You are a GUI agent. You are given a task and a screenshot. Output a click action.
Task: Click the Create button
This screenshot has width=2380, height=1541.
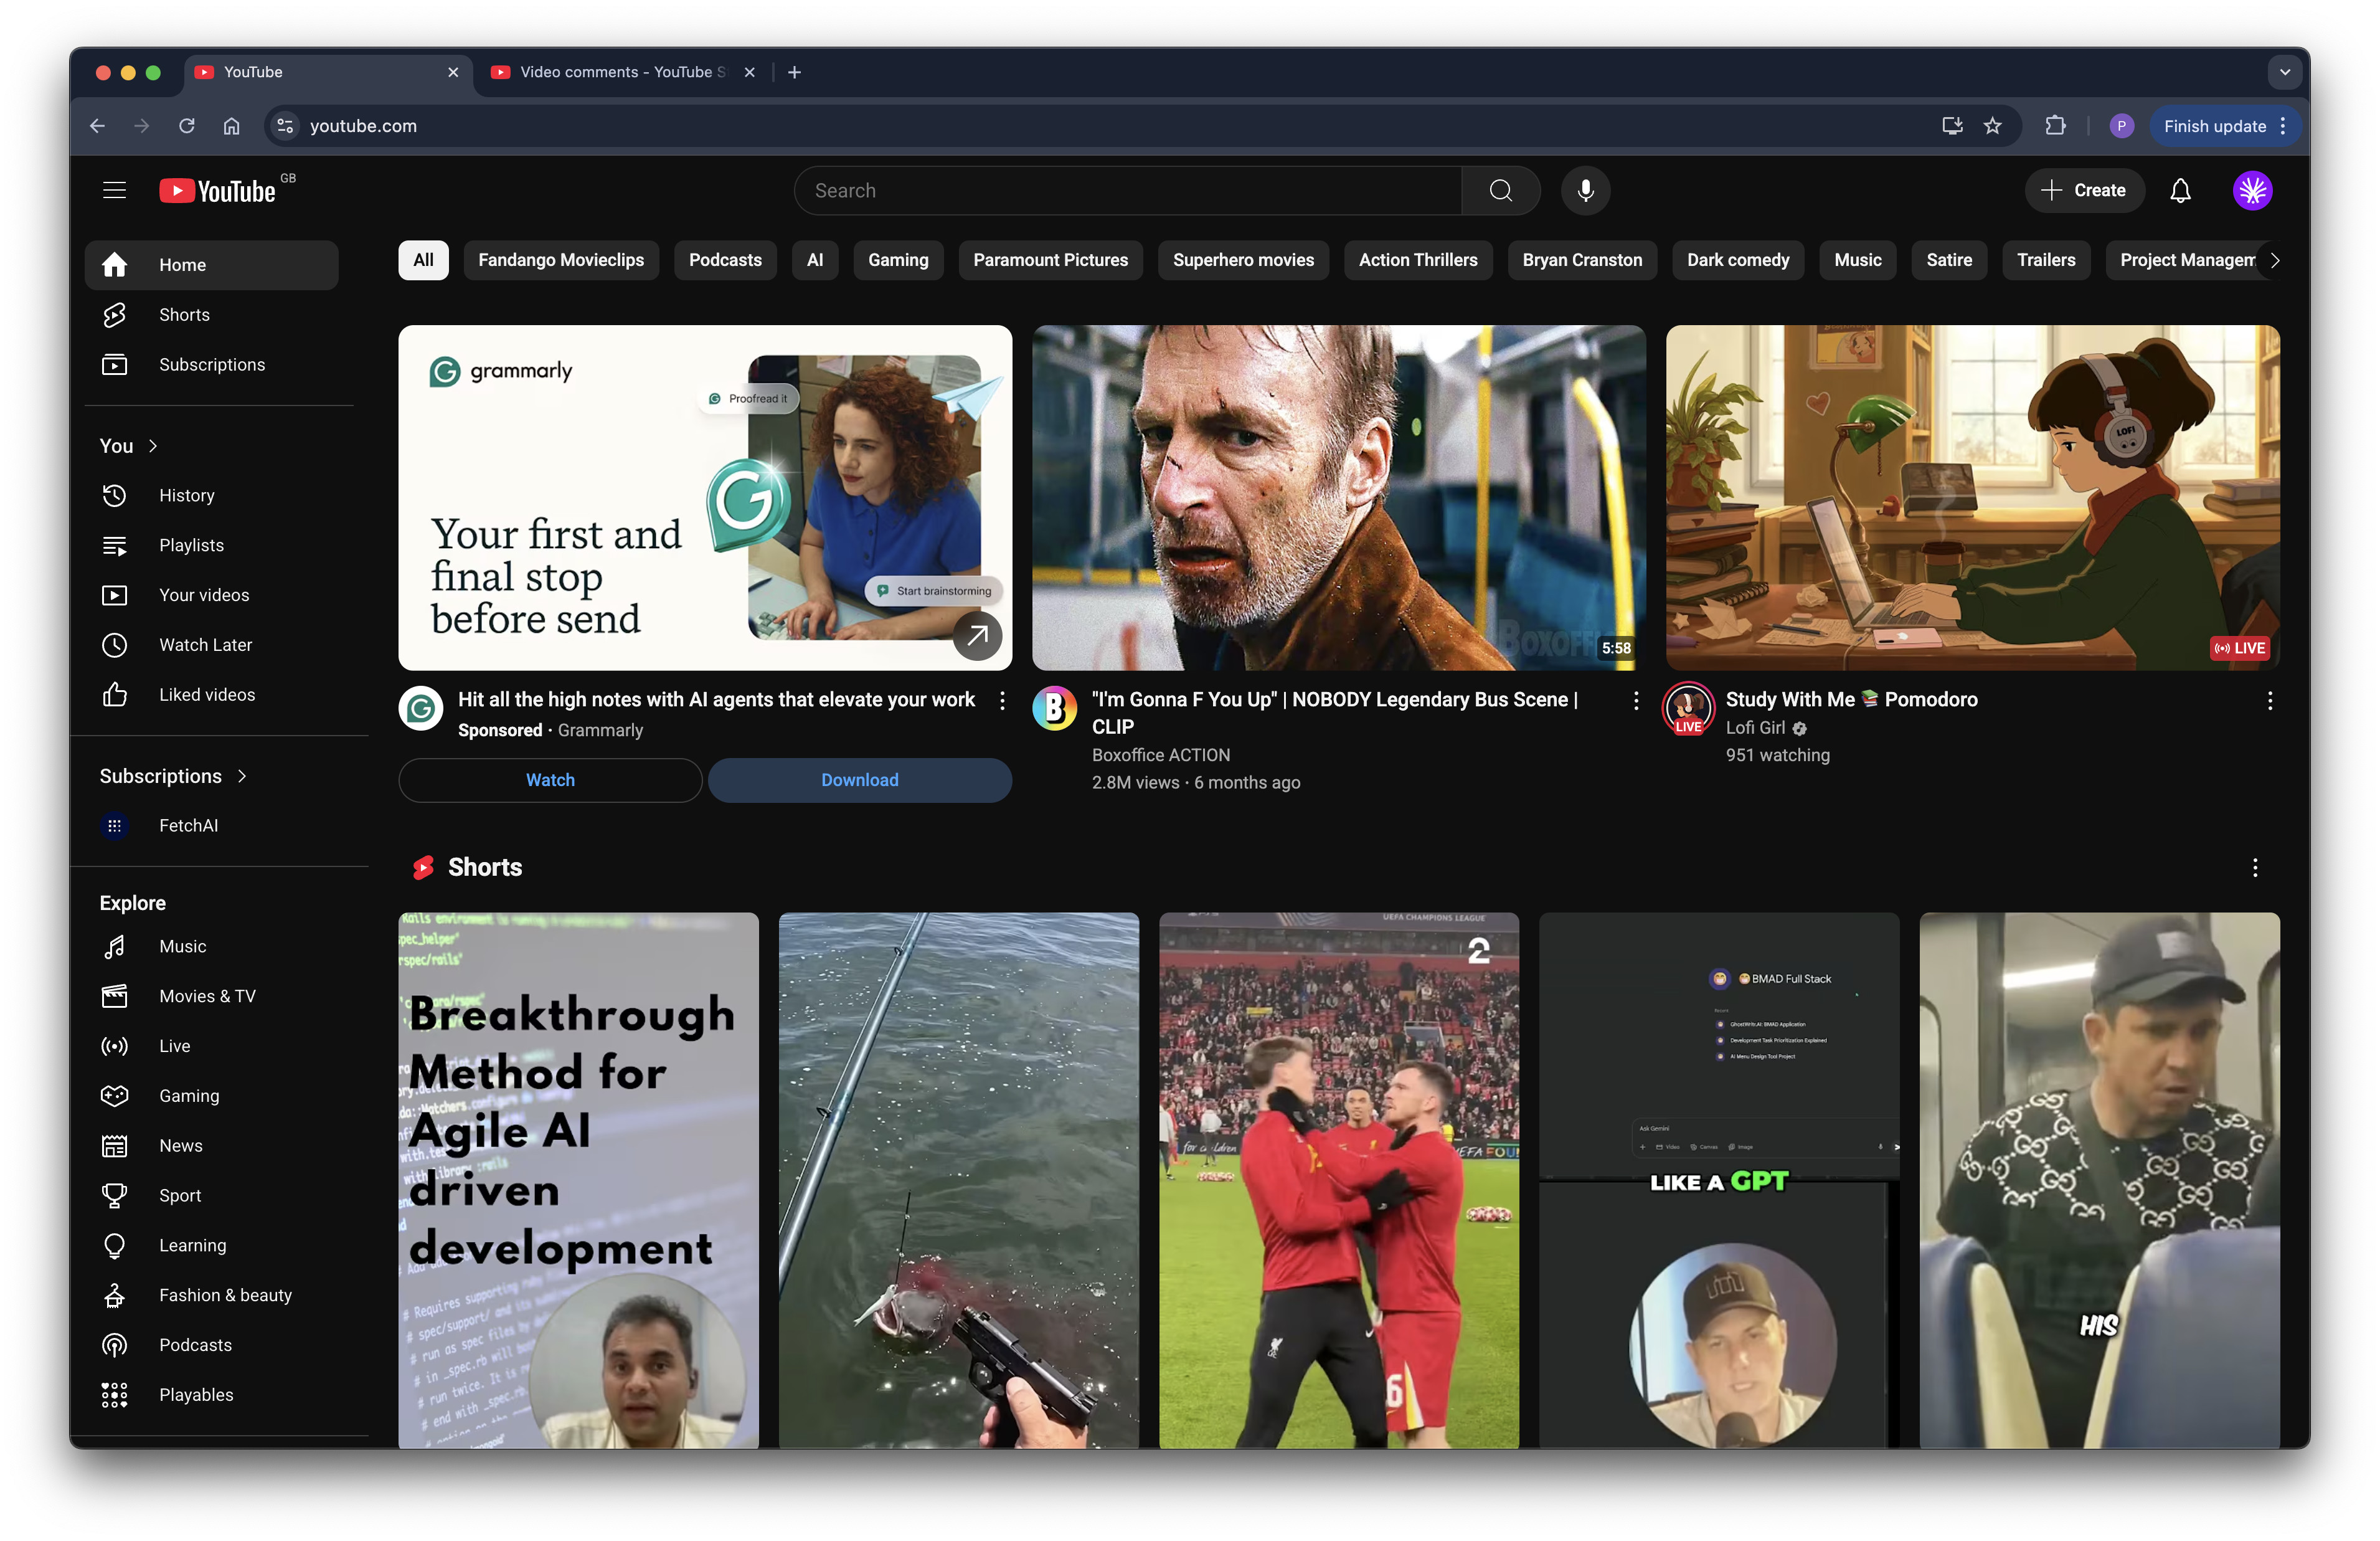click(2084, 190)
